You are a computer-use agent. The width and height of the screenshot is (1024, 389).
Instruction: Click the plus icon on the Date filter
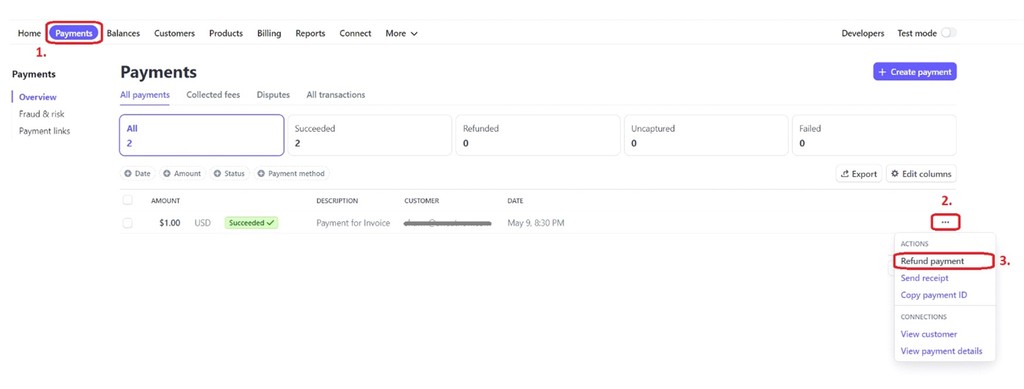[128, 174]
